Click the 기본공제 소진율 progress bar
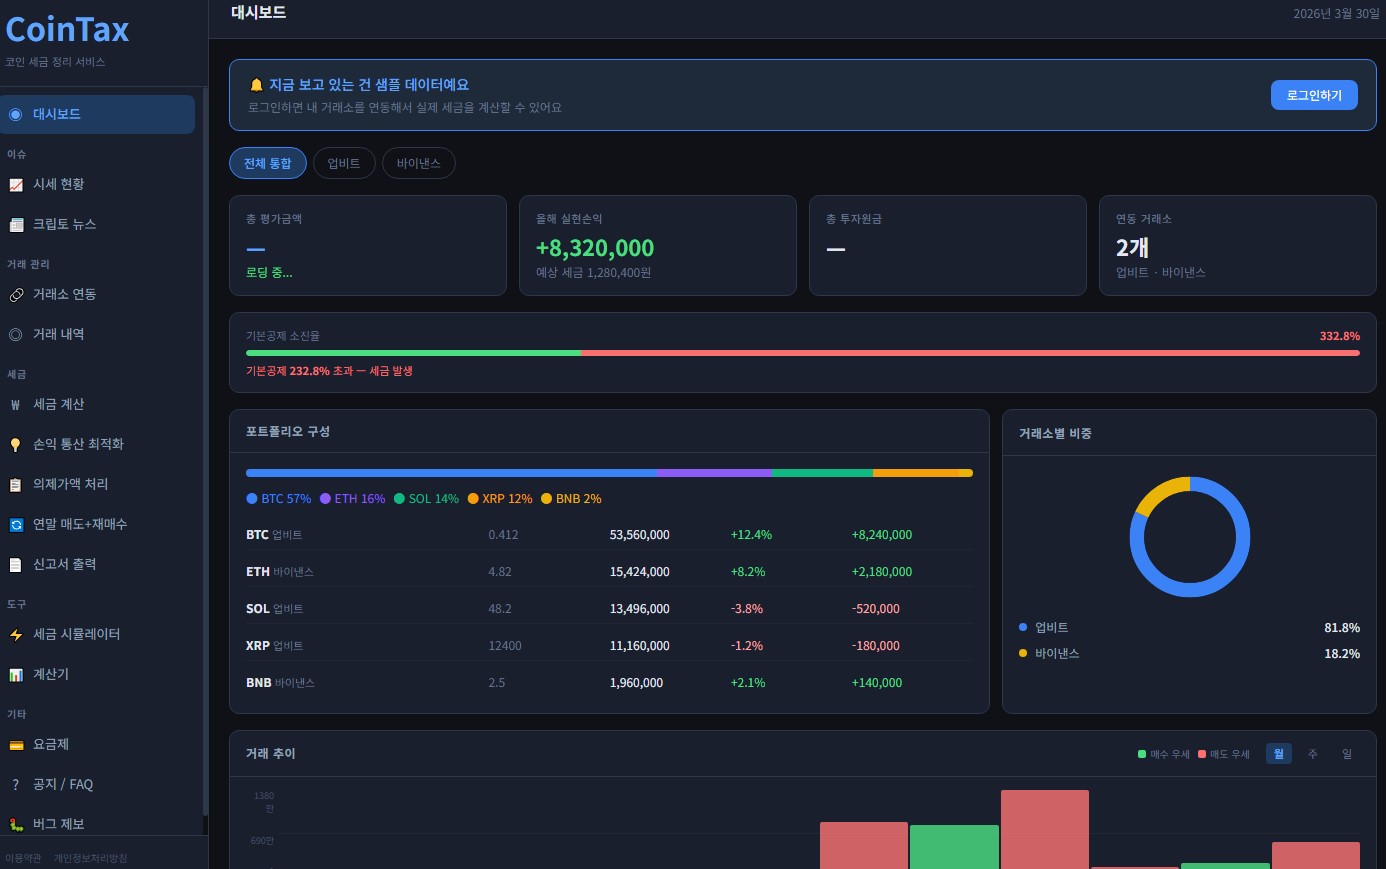The image size is (1386, 869). 803,353
